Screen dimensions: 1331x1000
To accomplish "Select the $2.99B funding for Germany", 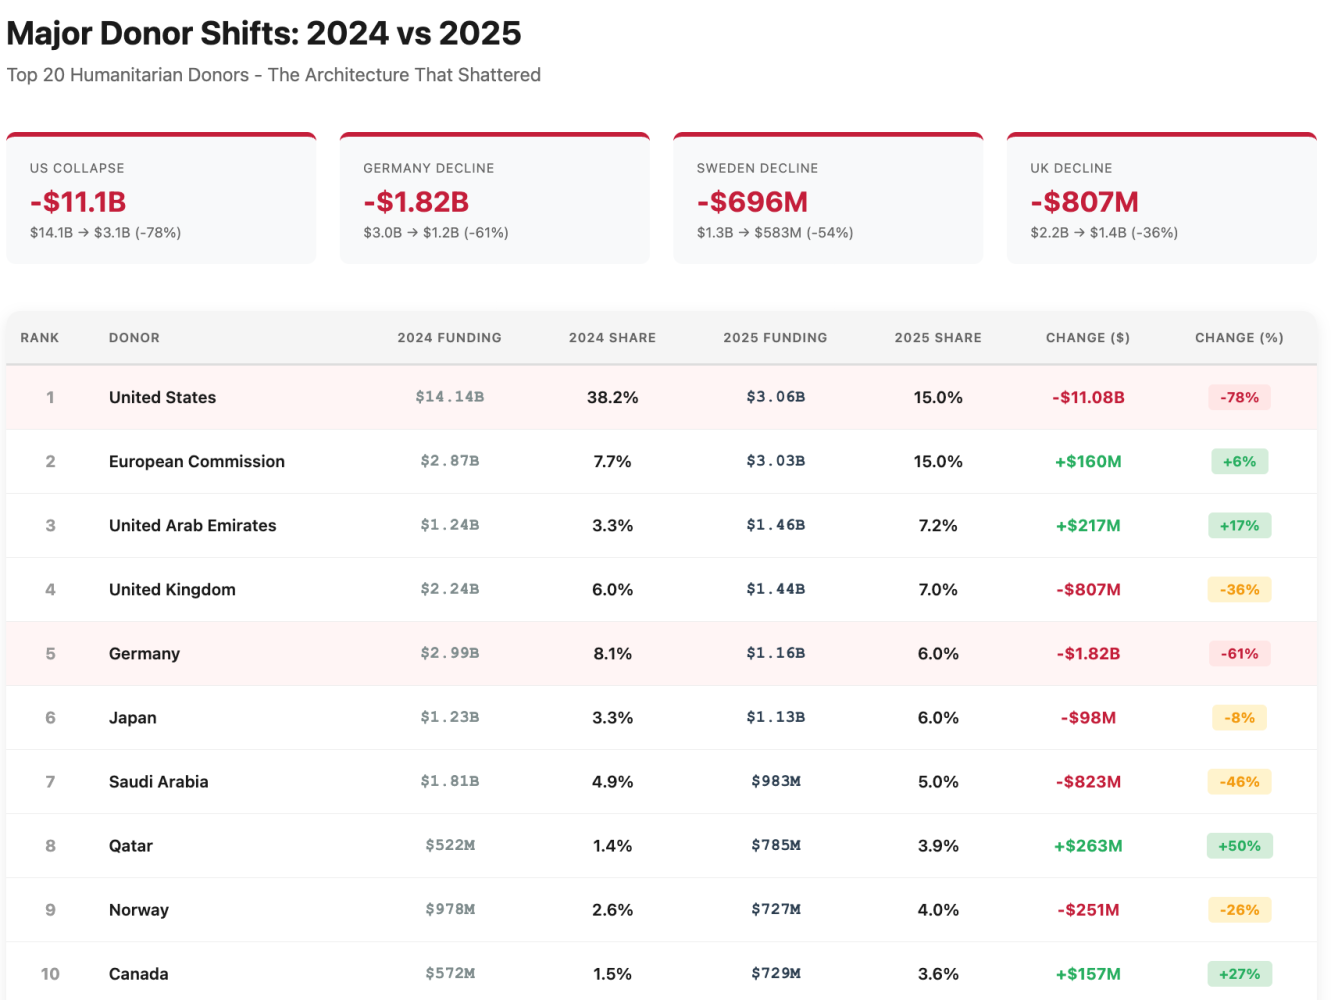I will (x=450, y=653).
